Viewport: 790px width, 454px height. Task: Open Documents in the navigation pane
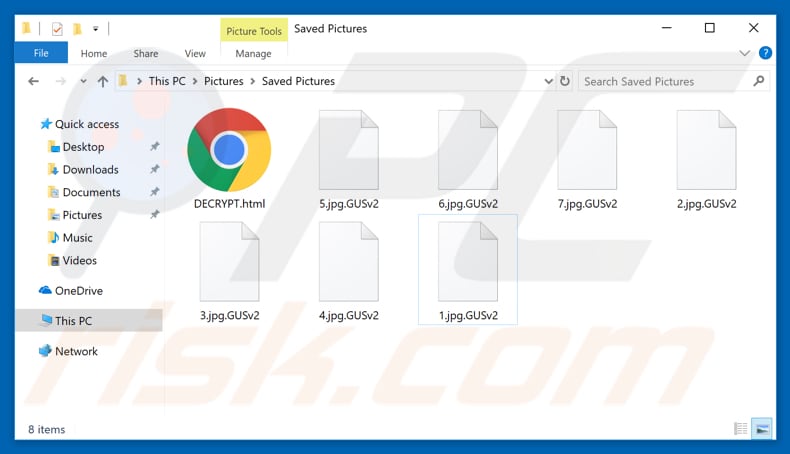pyautogui.click(x=91, y=192)
